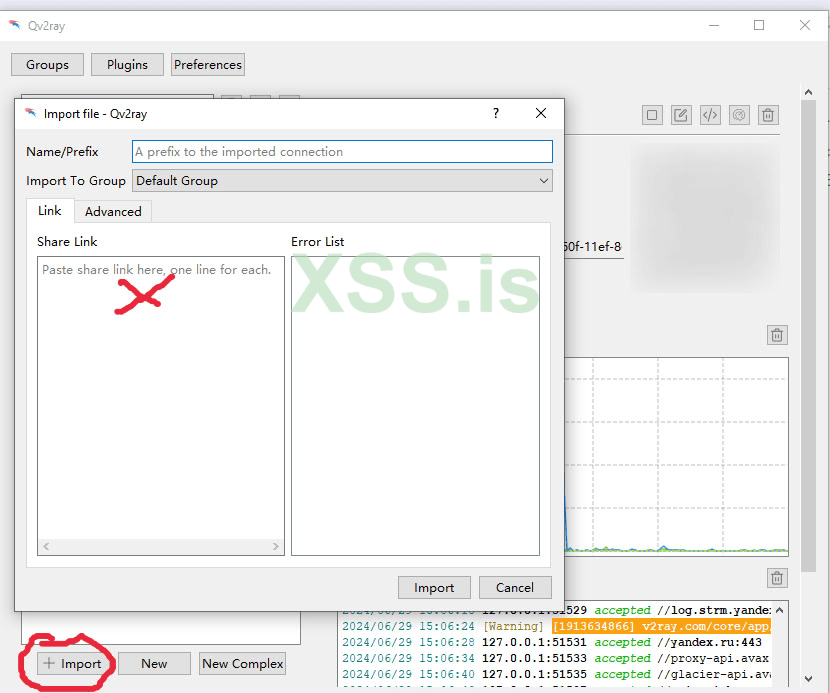Click the latency test icon in toolbar
830x693 pixels.
pos(739,115)
